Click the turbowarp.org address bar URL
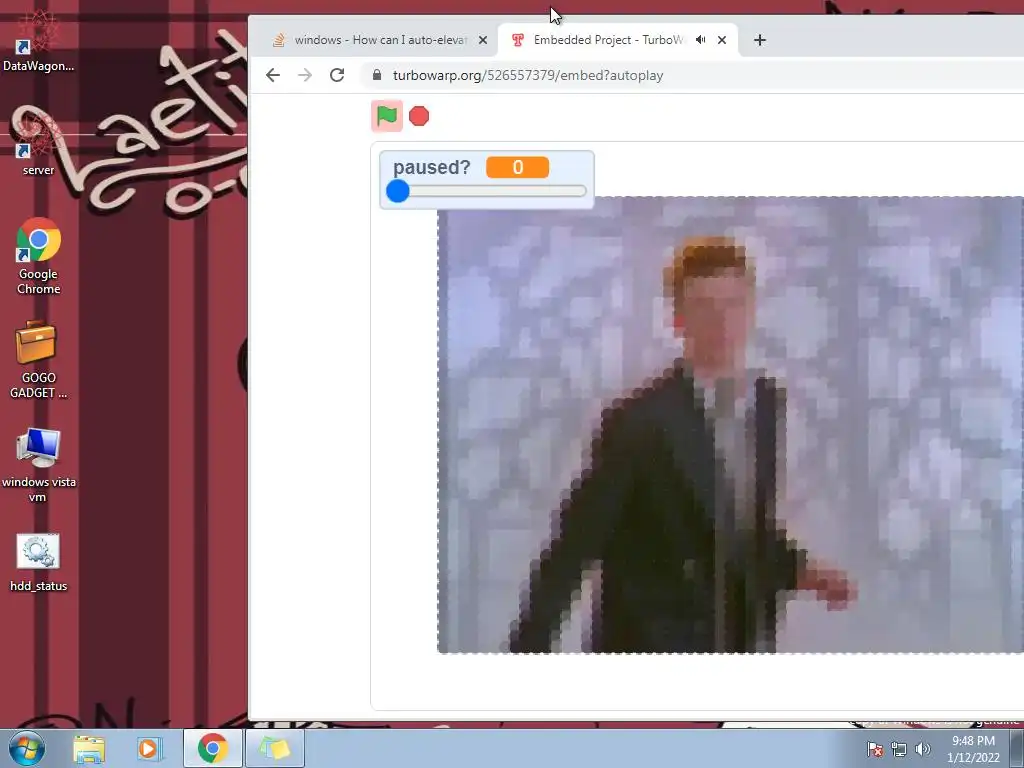The image size is (1024, 768). [x=528, y=75]
